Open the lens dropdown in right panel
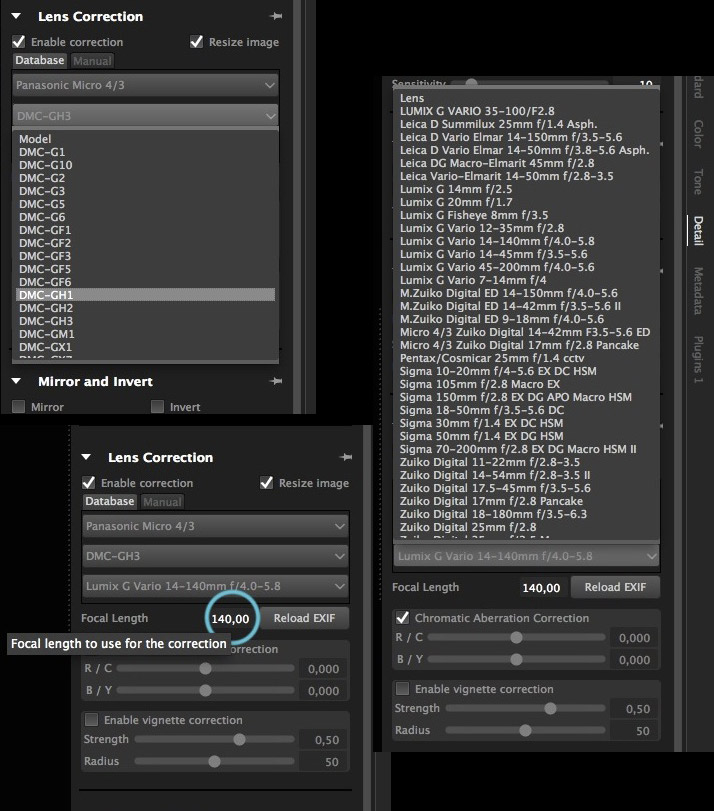This screenshot has width=714, height=811. [x=526, y=557]
